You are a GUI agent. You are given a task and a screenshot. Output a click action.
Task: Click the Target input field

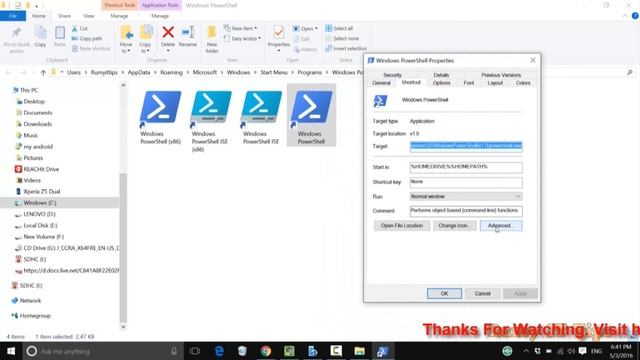pyautogui.click(x=466, y=147)
